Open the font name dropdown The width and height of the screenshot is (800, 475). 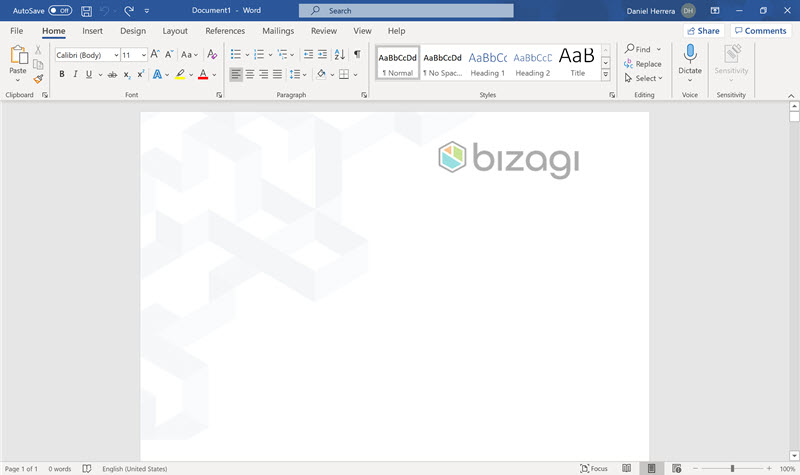click(x=116, y=55)
